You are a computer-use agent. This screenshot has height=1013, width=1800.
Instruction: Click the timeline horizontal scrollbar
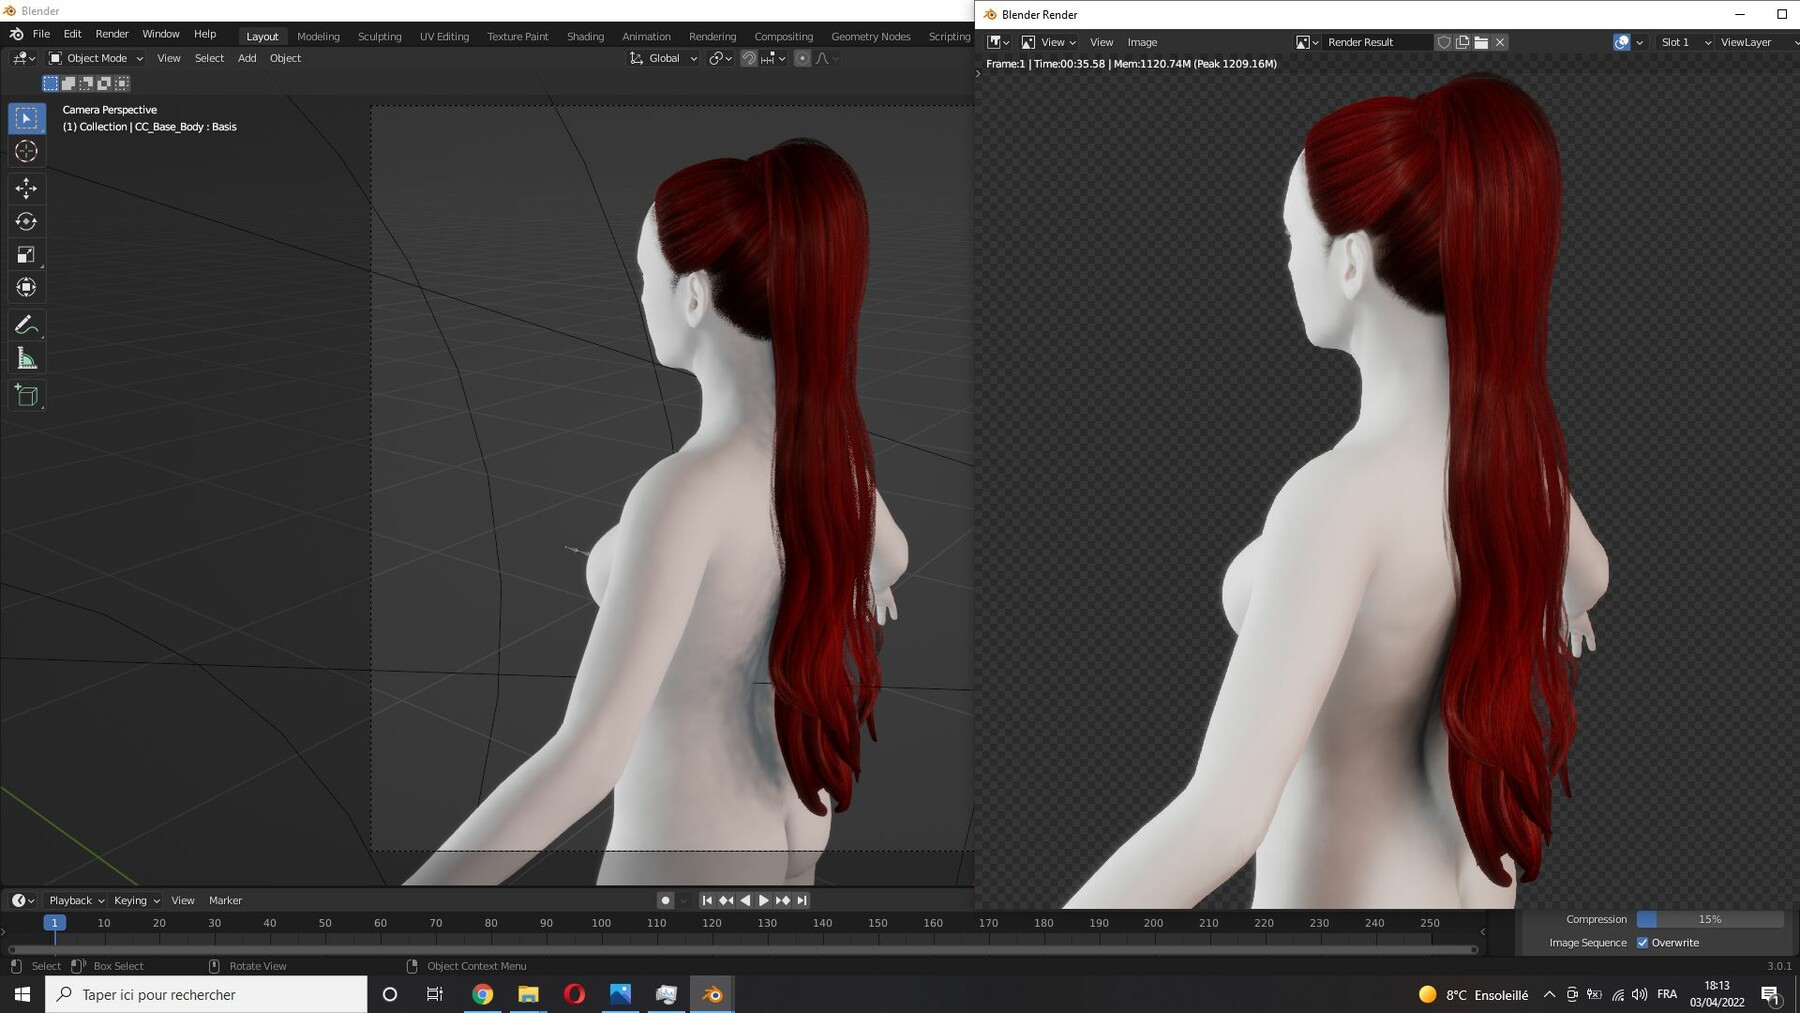click(x=743, y=949)
